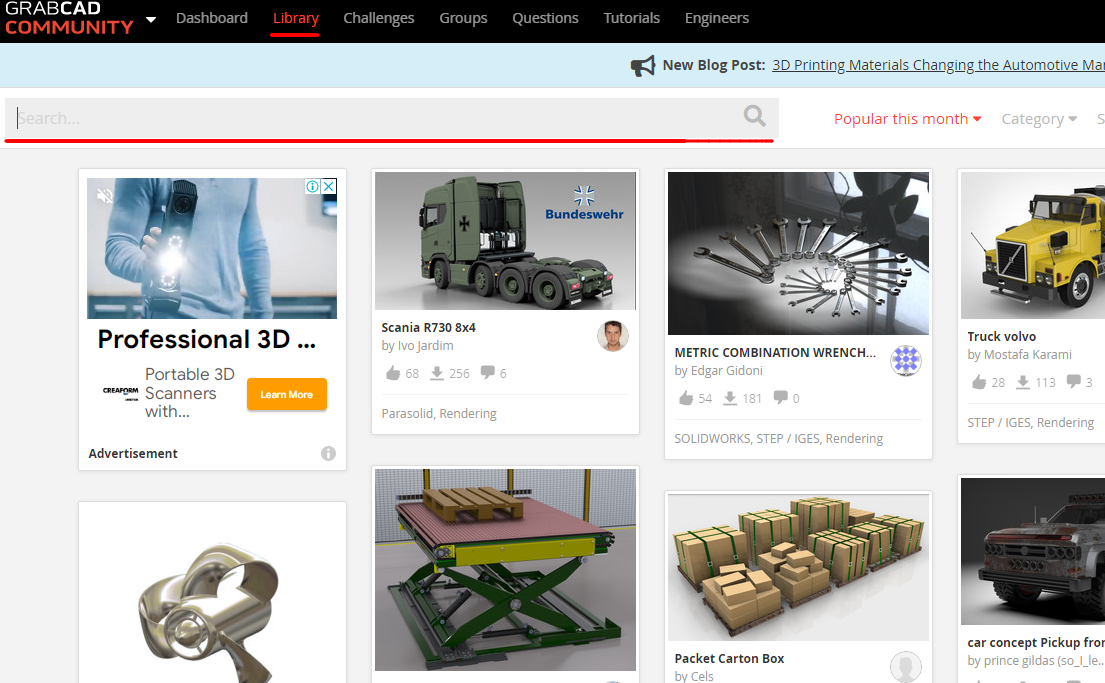Close the ad with X icon
The height and width of the screenshot is (683, 1105).
pos(328,186)
